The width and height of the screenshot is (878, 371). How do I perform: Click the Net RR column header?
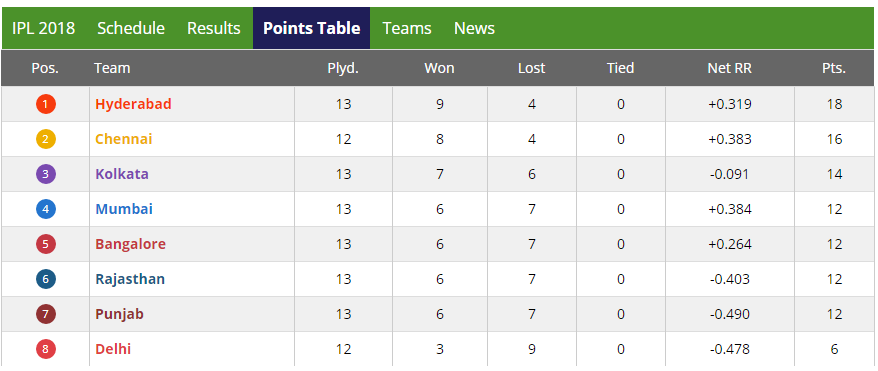tap(730, 68)
